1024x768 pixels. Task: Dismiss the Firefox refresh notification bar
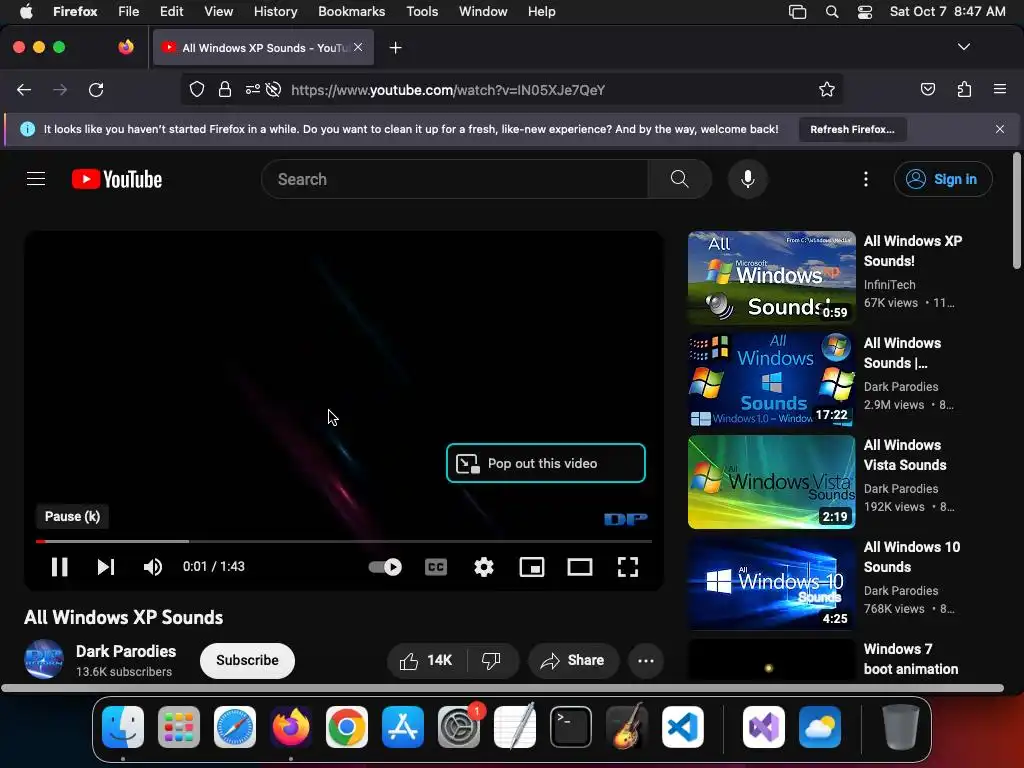pos(1000,129)
